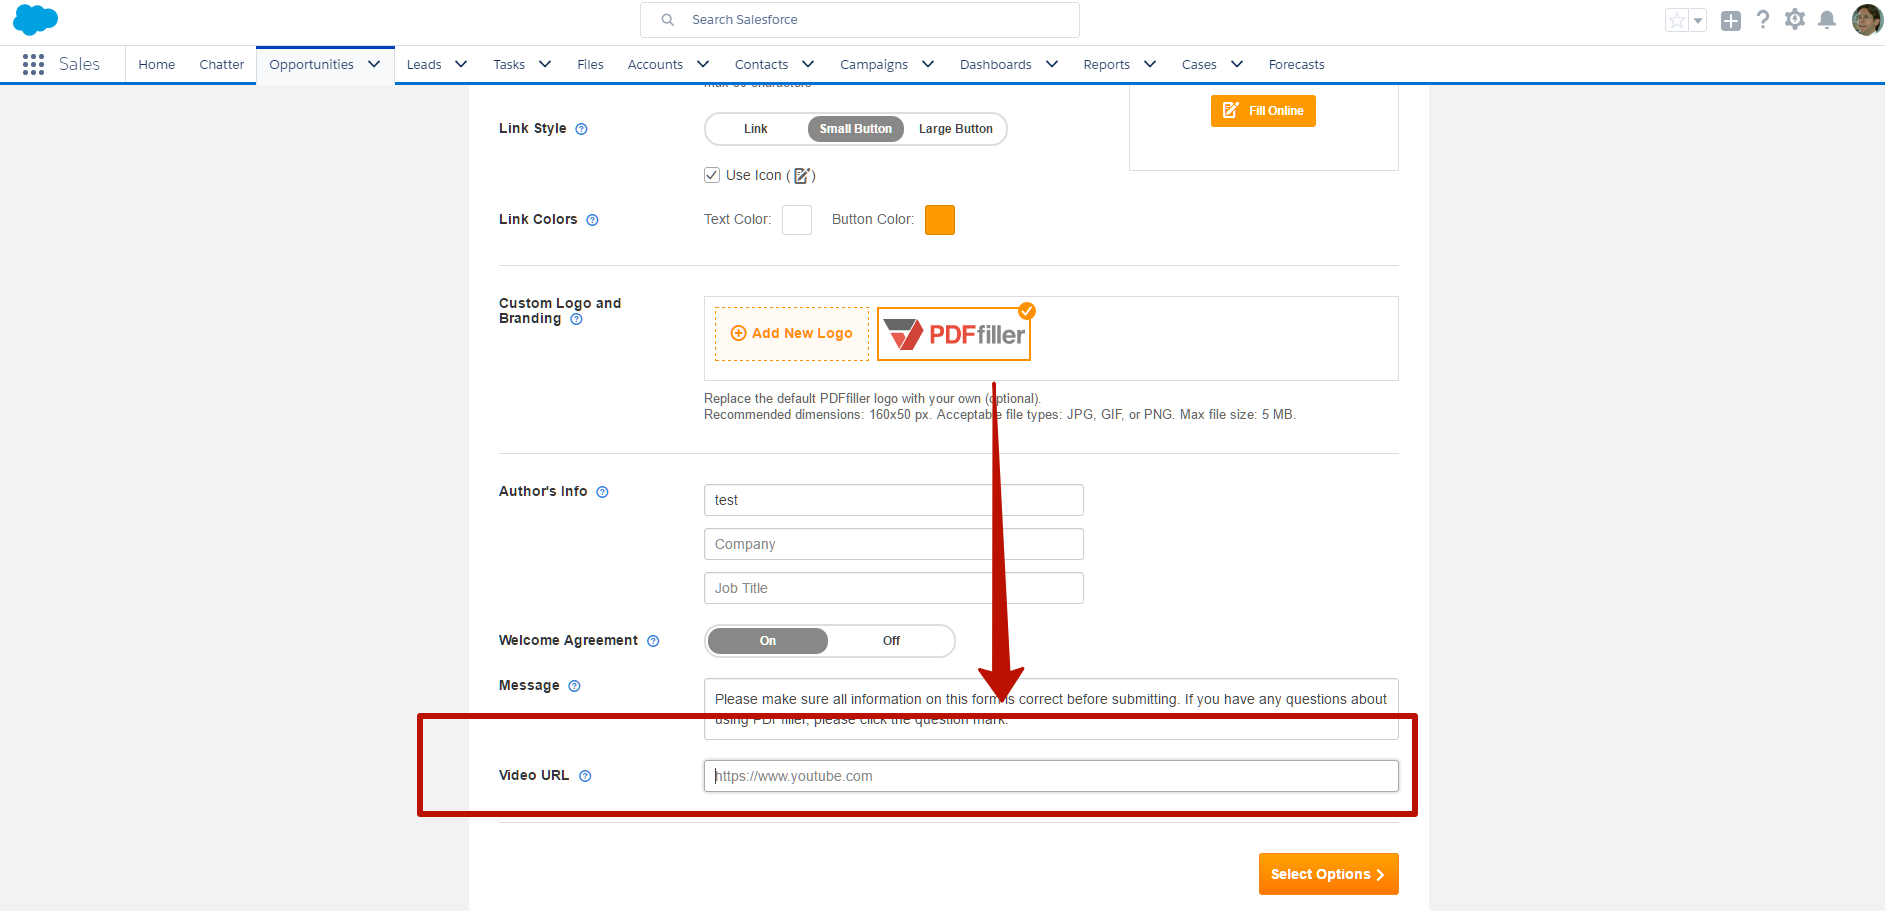Open the Leads tab
The height and width of the screenshot is (911, 1885).
pos(424,64)
